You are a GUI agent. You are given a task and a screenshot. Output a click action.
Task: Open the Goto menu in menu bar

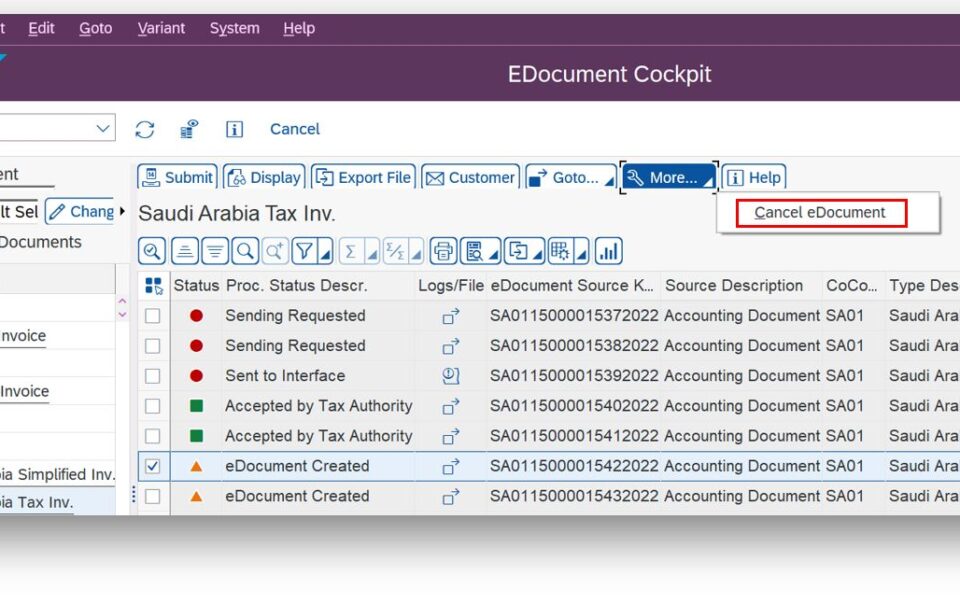point(96,28)
